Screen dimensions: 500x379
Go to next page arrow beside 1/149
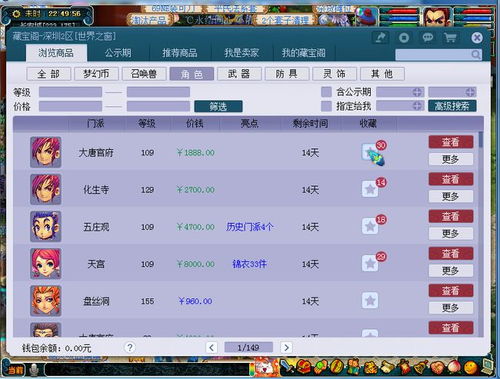[286, 348]
